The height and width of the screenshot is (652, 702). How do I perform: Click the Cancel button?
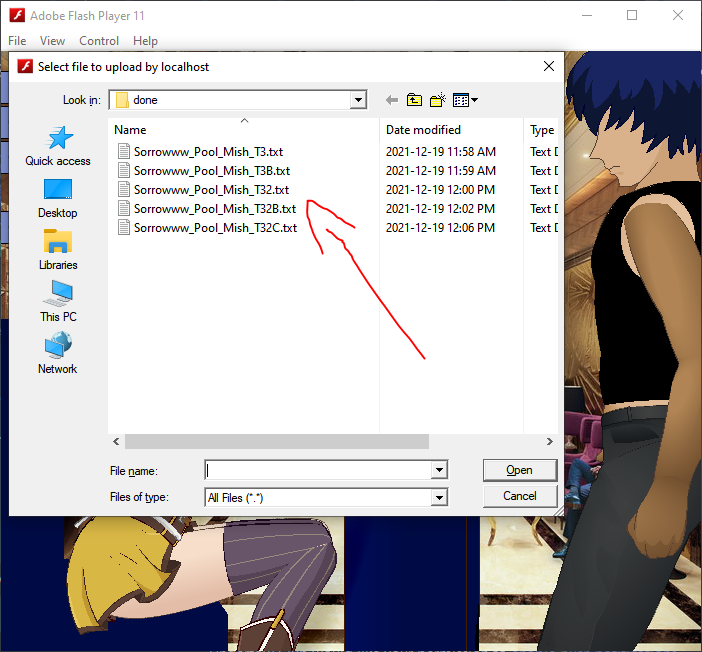519,496
